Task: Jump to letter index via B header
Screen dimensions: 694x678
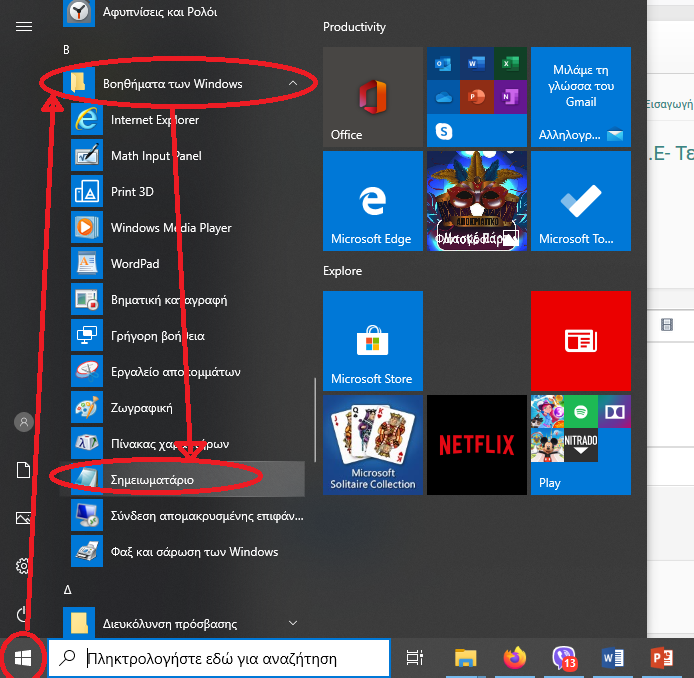Action: (66, 50)
